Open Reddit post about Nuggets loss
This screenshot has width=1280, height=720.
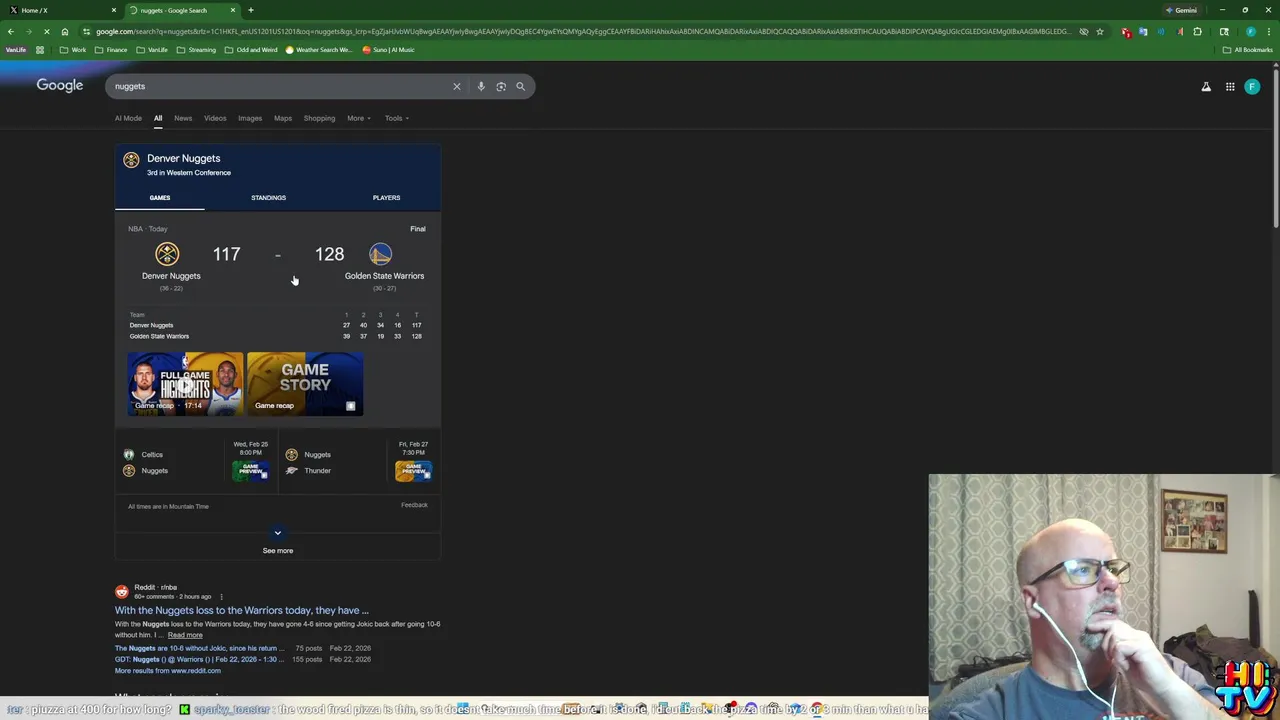[241, 610]
